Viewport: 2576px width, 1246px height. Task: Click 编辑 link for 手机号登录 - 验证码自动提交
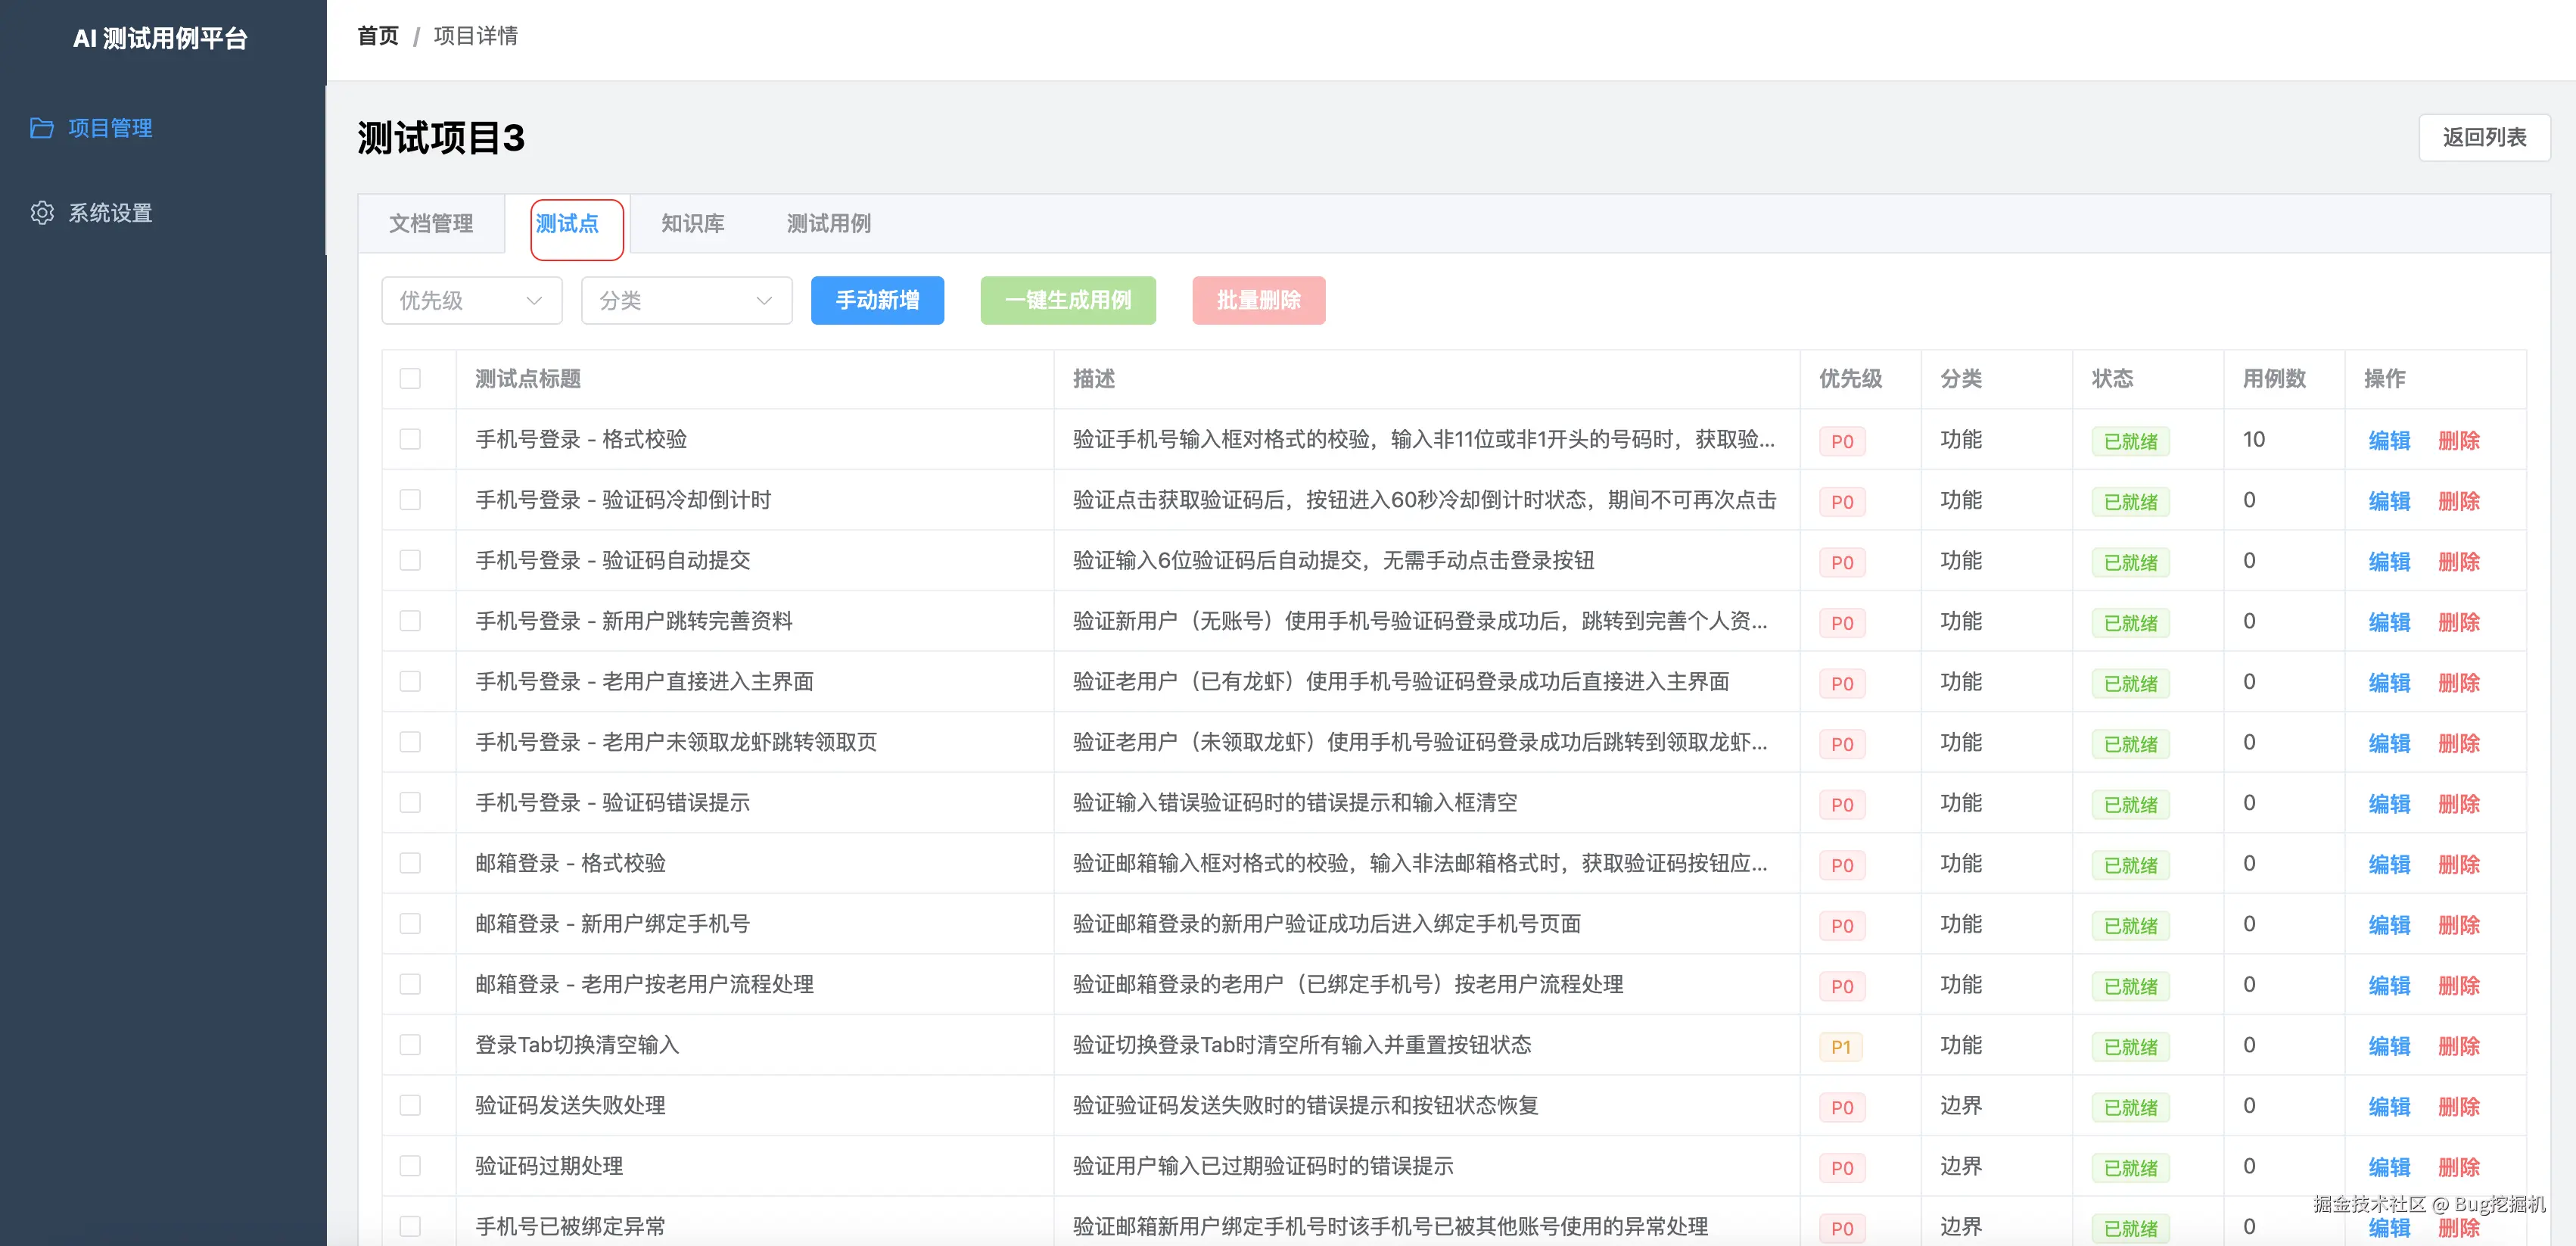pos(2389,562)
